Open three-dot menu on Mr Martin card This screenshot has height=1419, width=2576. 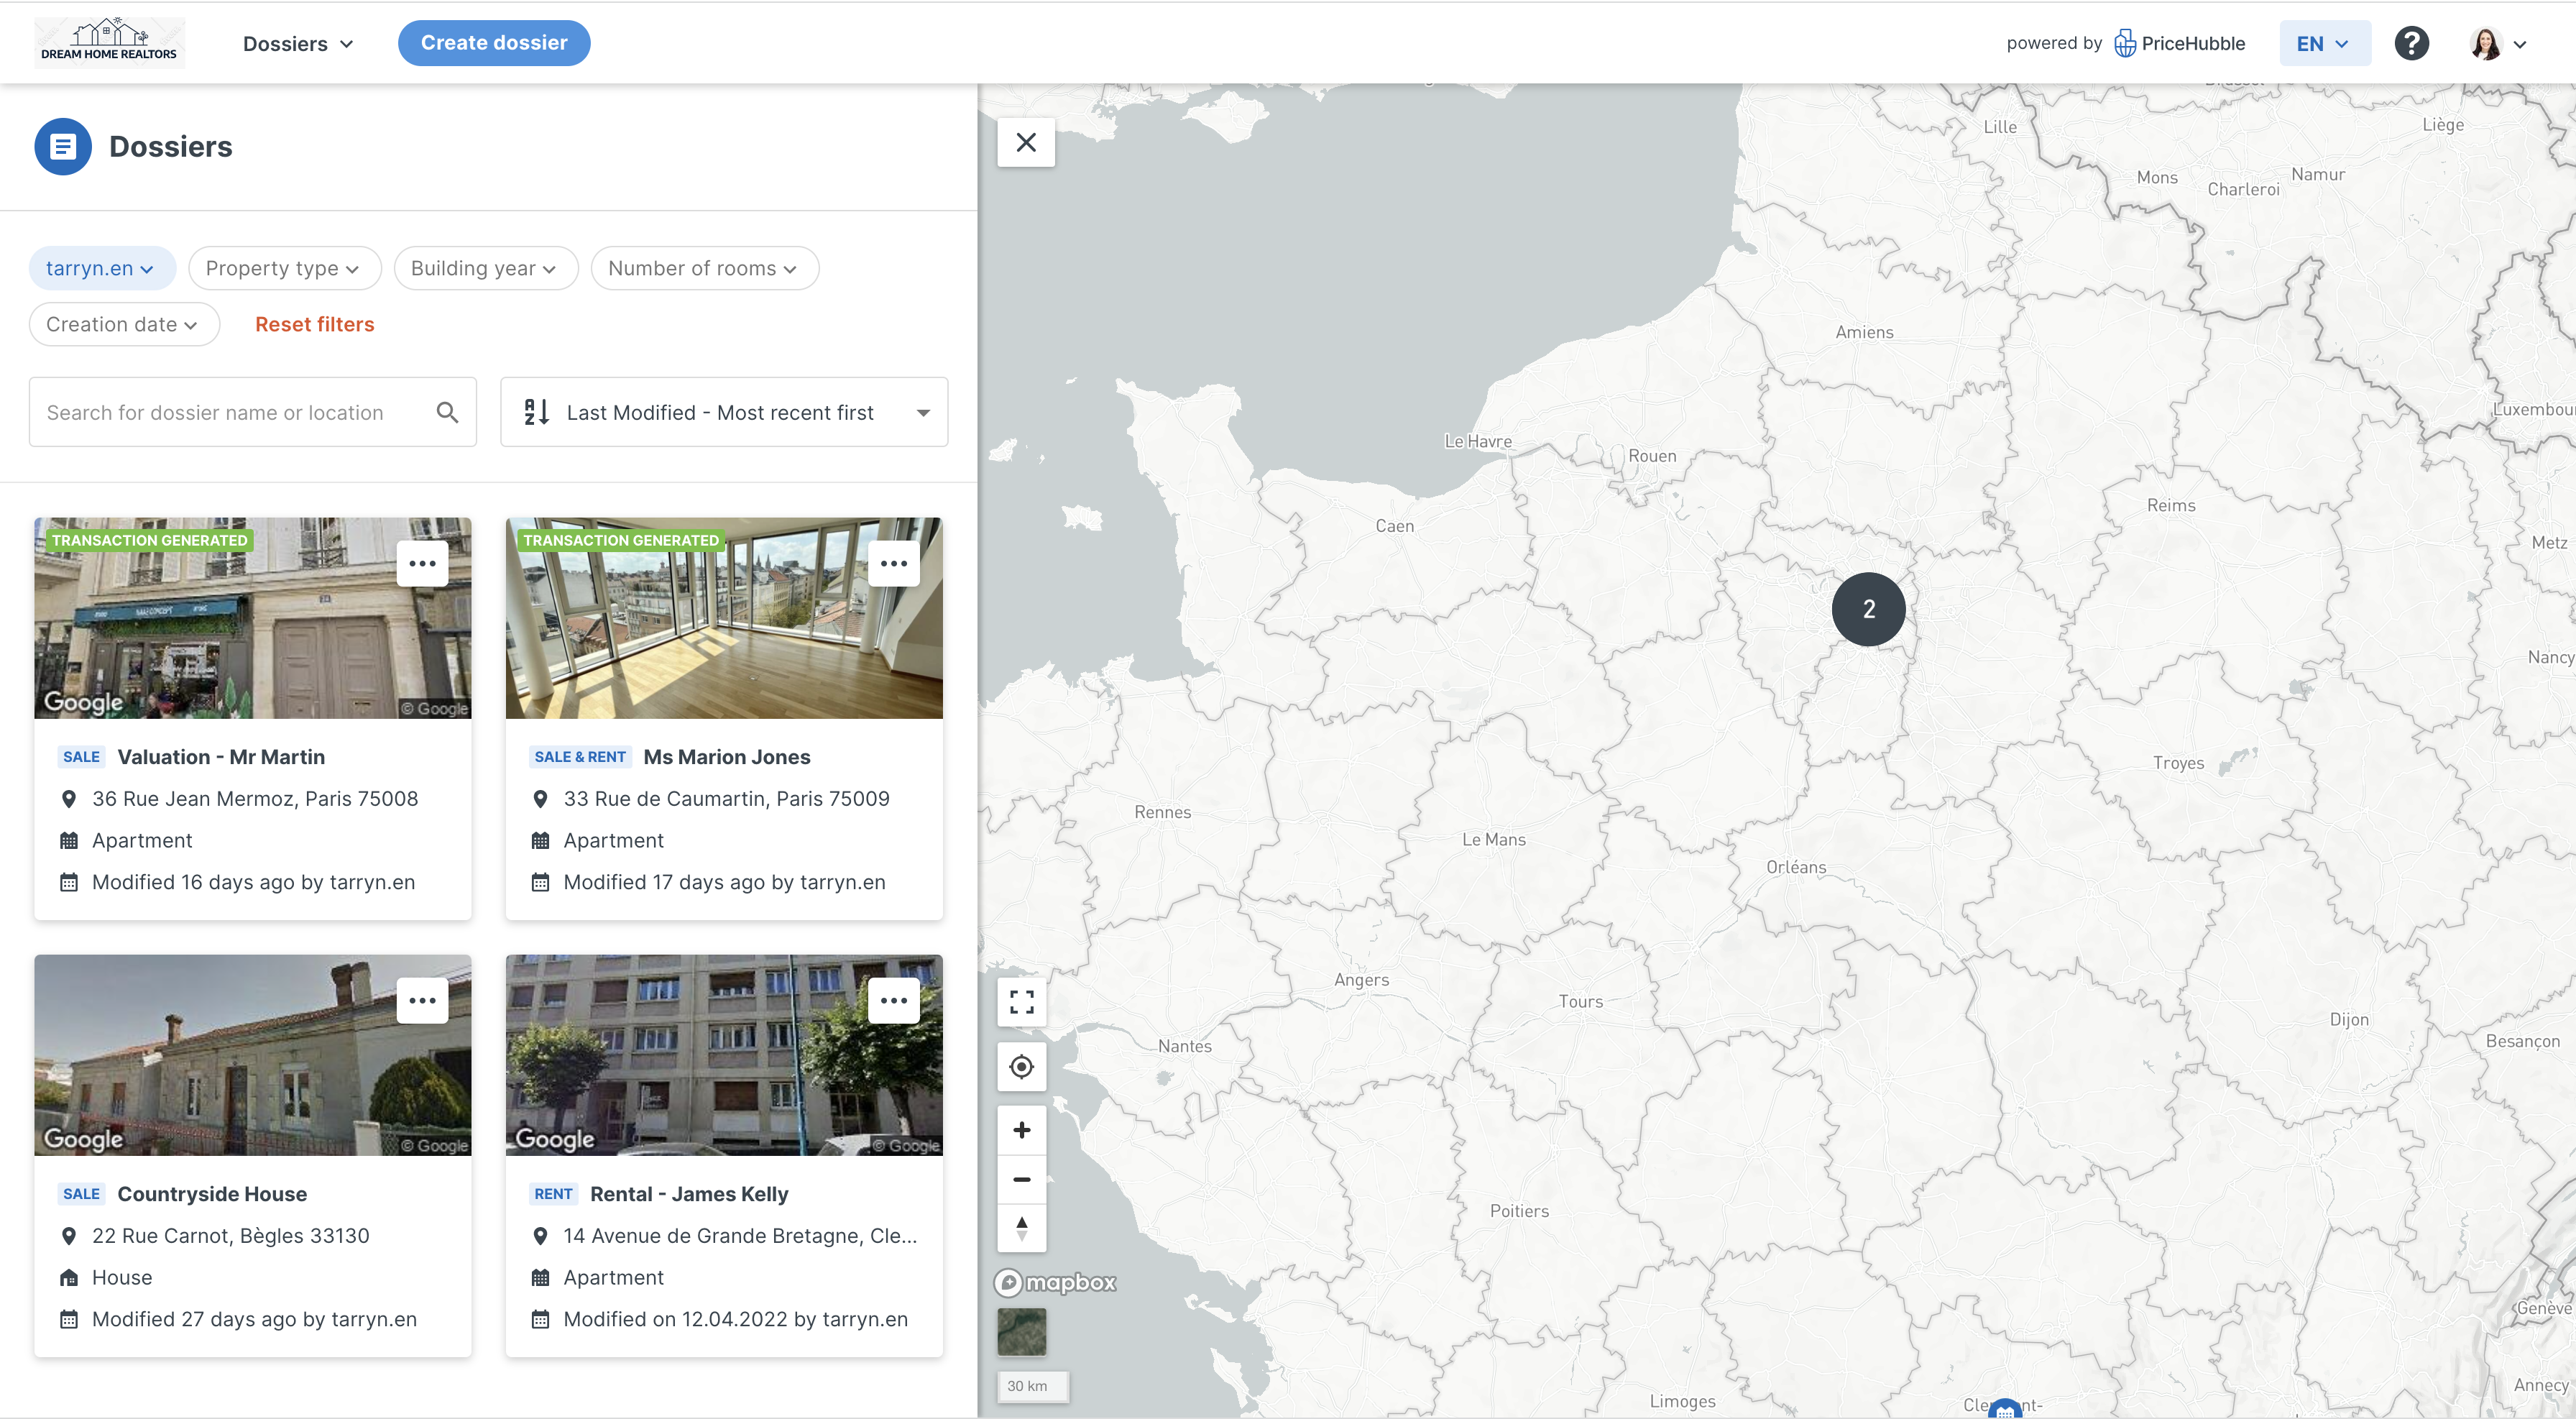pyautogui.click(x=422, y=564)
